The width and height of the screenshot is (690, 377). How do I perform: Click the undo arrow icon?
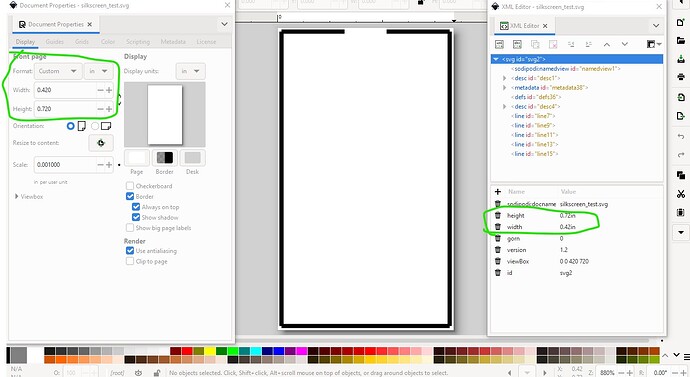pyautogui.click(x=681, y=136)
